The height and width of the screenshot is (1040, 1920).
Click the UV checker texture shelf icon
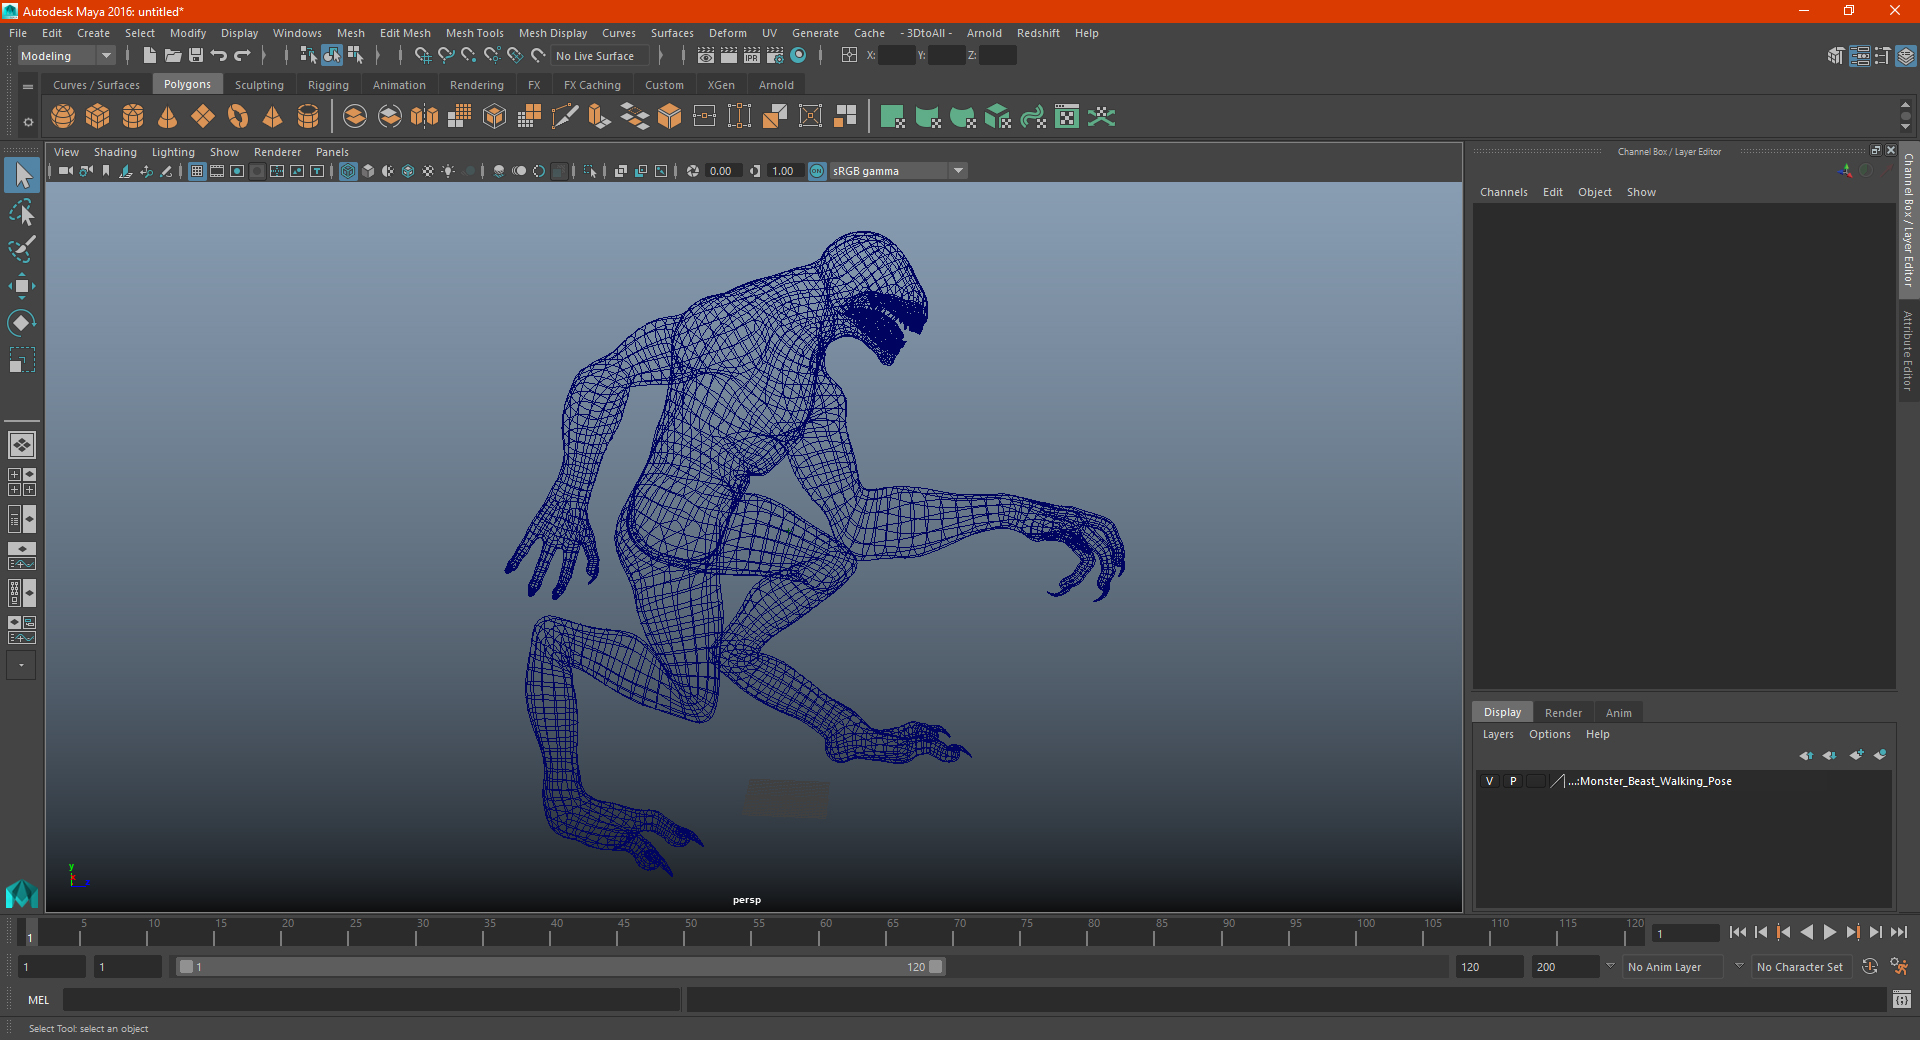pyautogui.click(x=1067, y=117)
